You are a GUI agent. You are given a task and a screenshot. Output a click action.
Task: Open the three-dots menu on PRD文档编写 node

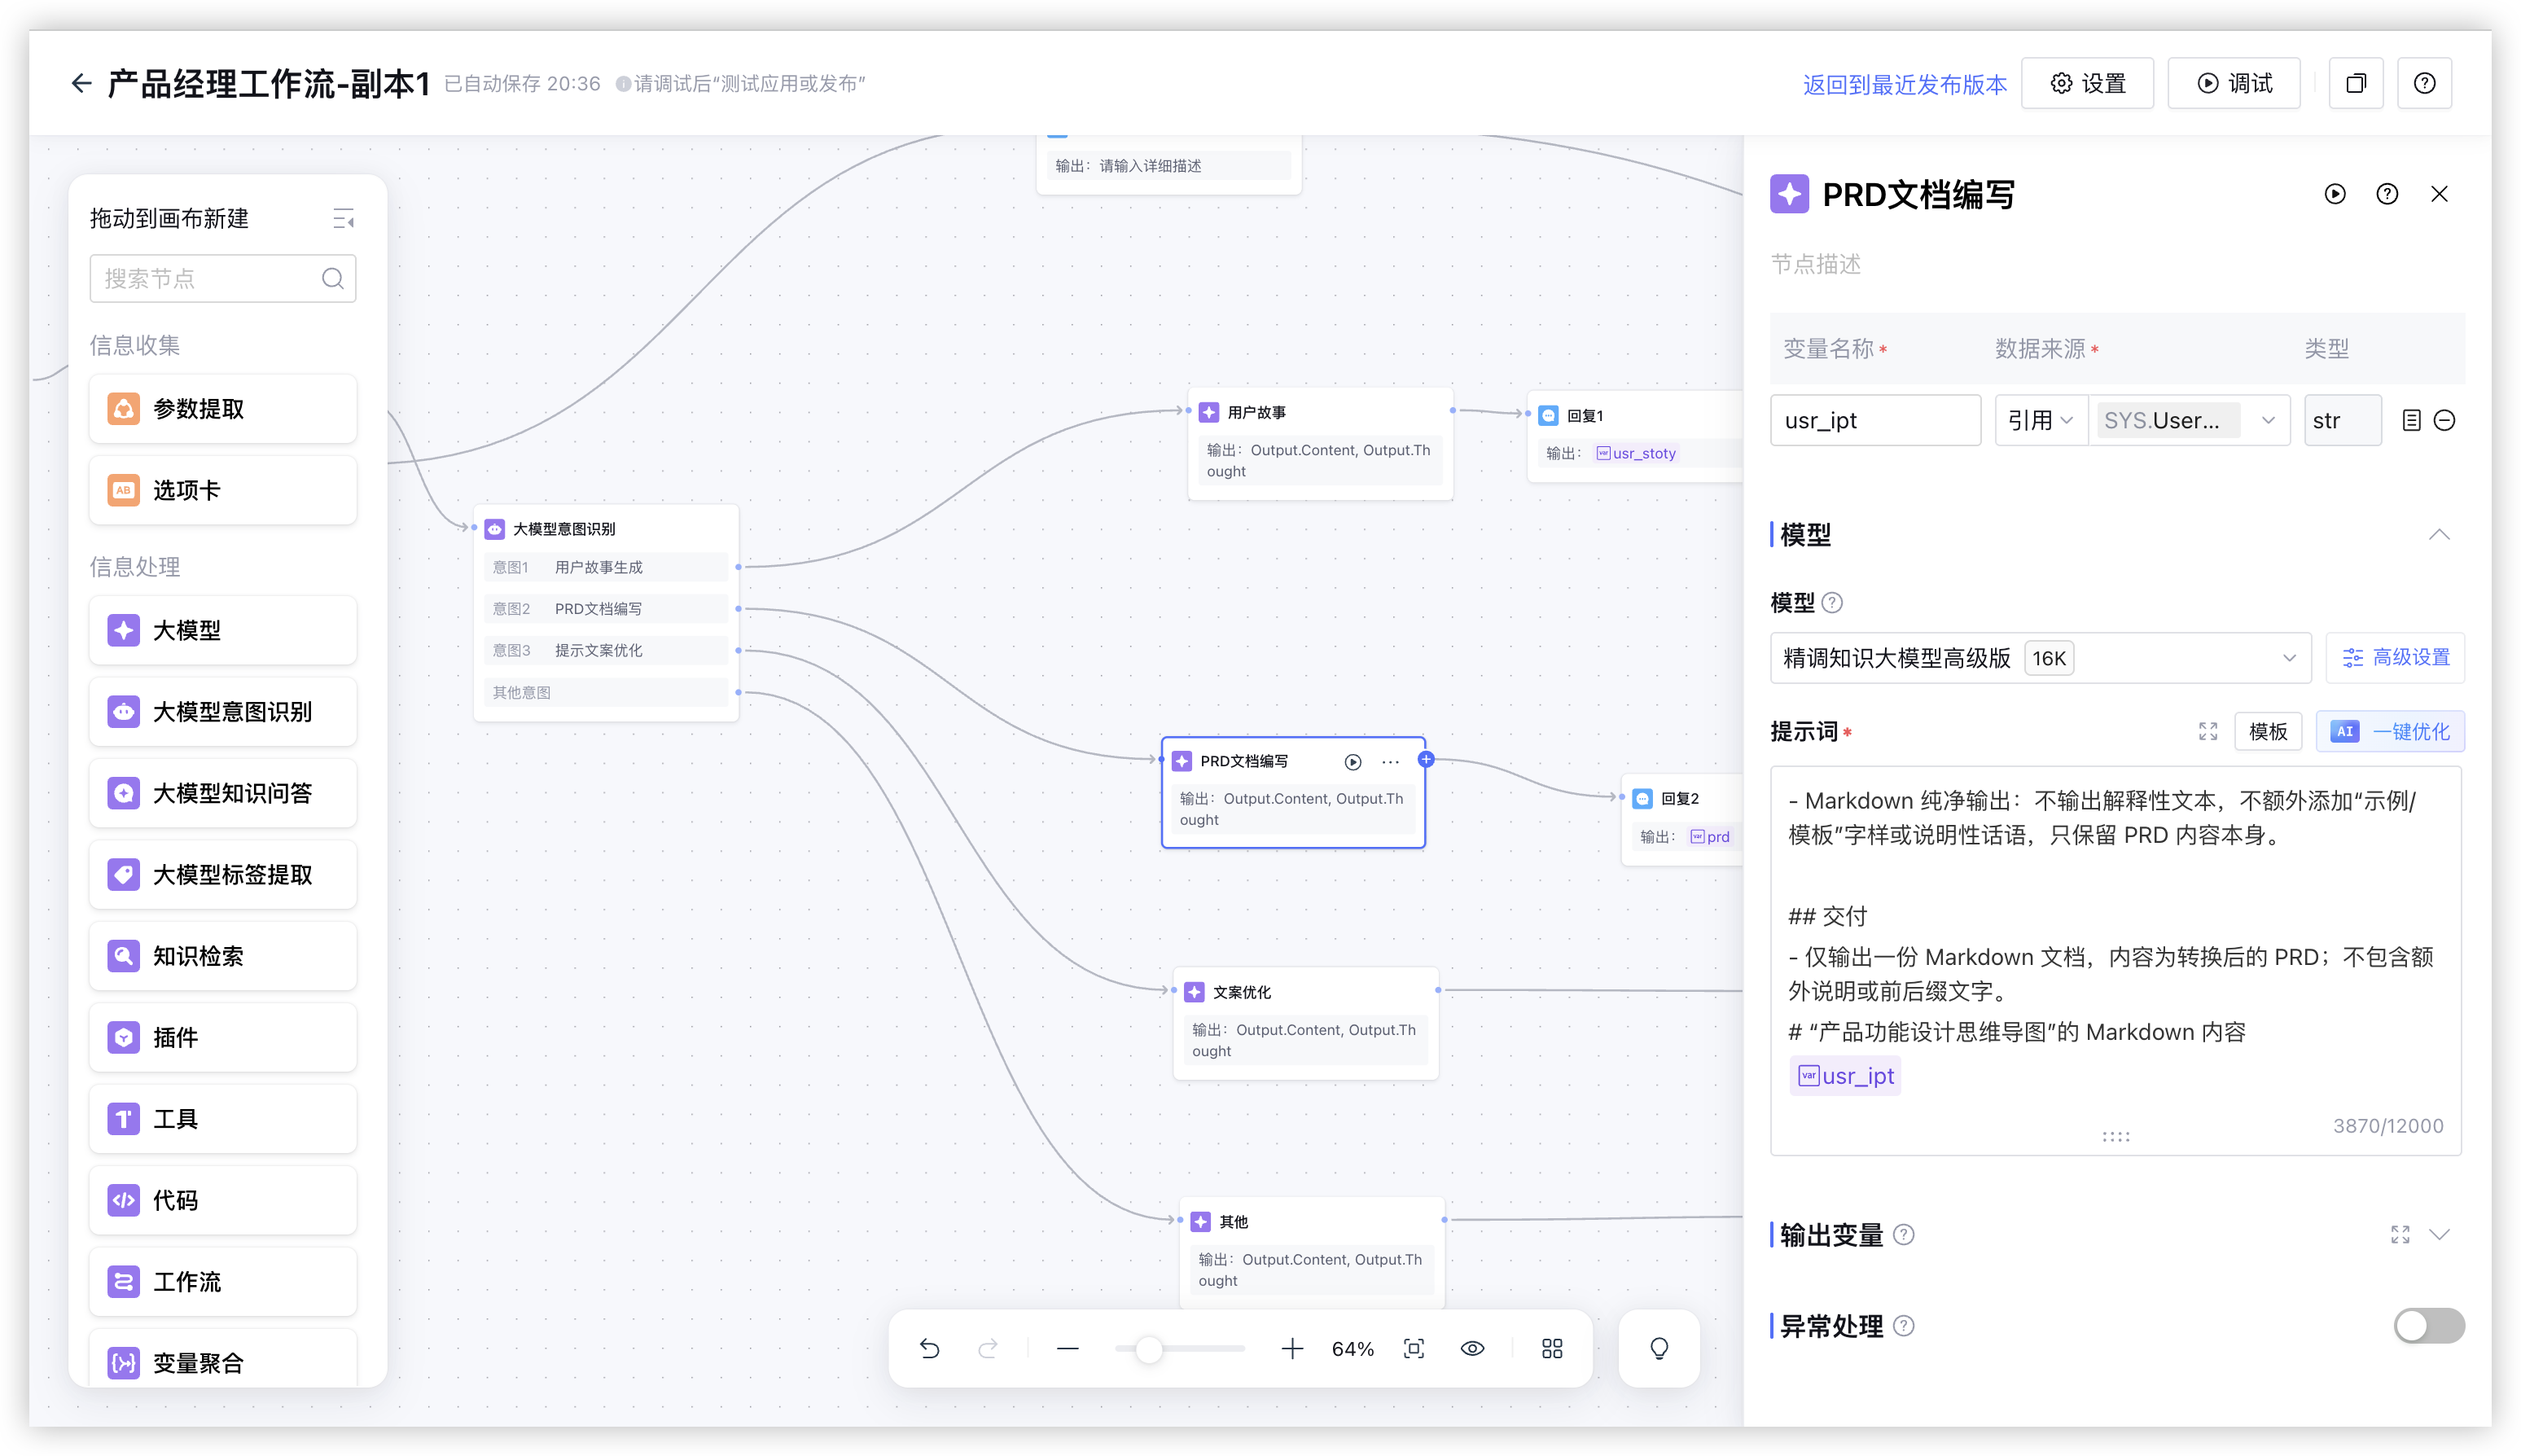click(1390, 762)
